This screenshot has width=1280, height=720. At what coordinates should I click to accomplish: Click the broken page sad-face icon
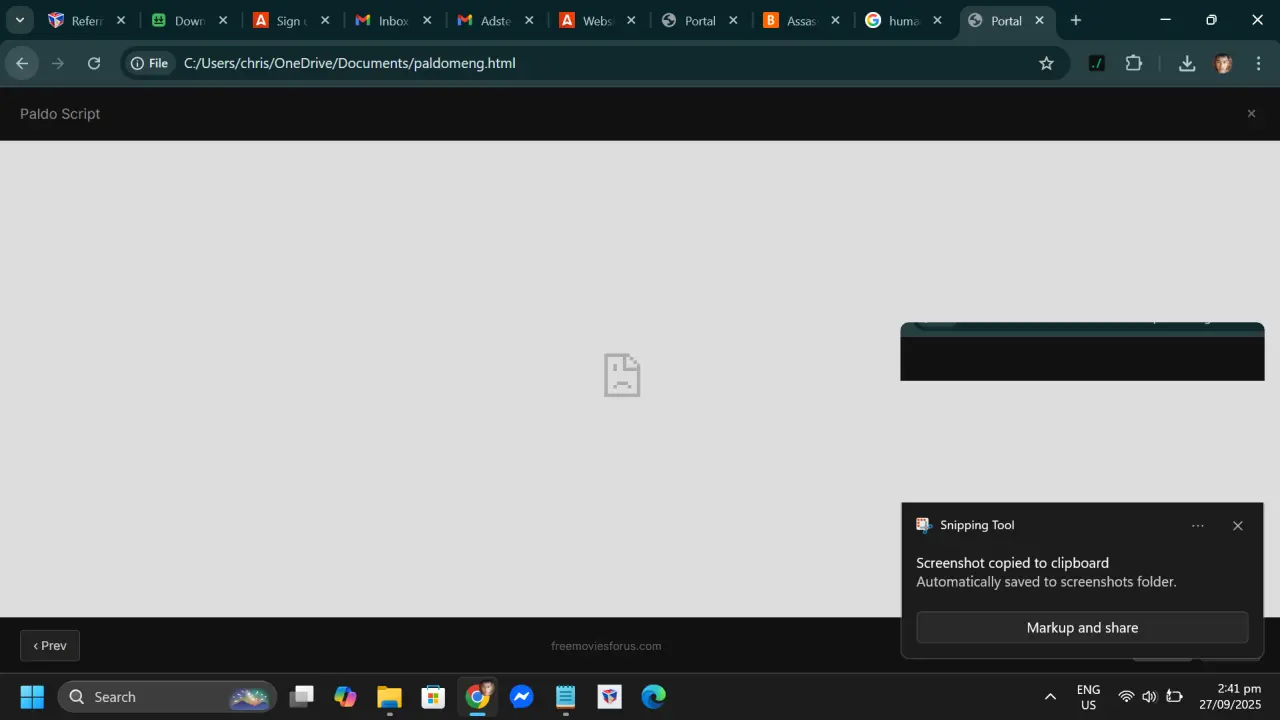622,375
